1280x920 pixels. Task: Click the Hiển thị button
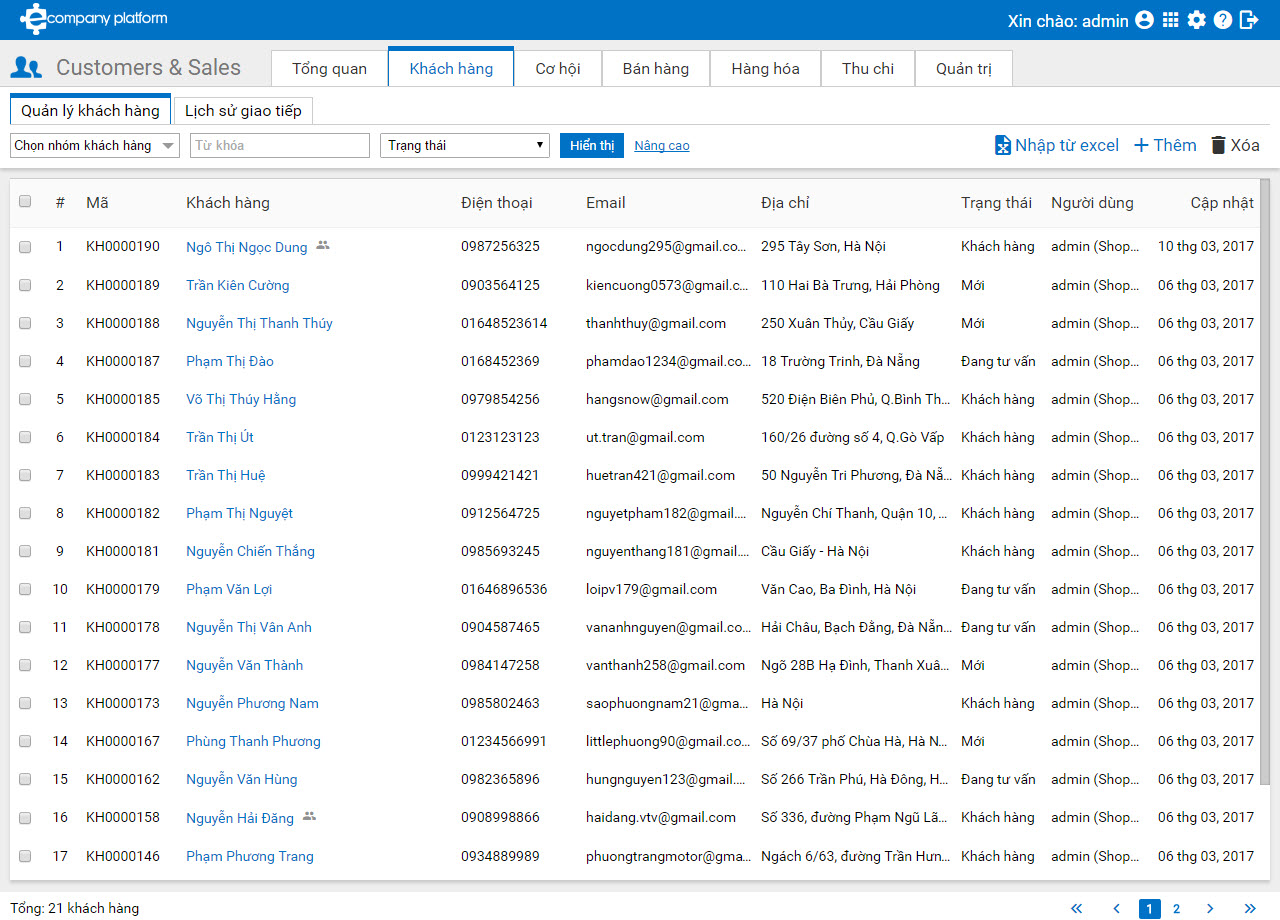(x=592, y=145)
